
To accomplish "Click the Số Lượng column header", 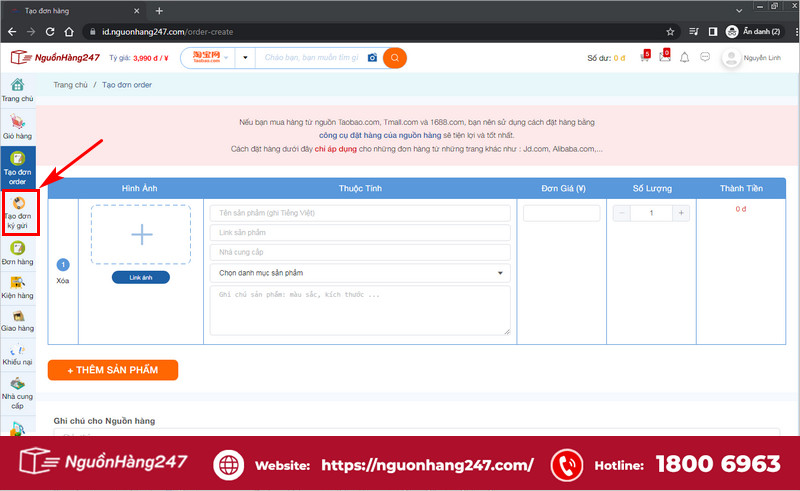I will (x=652, y=188).
